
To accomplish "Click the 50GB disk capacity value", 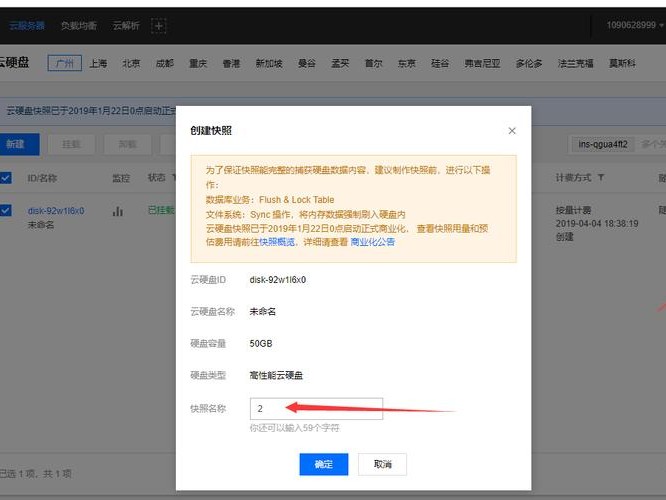I will click(x=261, y=343).
